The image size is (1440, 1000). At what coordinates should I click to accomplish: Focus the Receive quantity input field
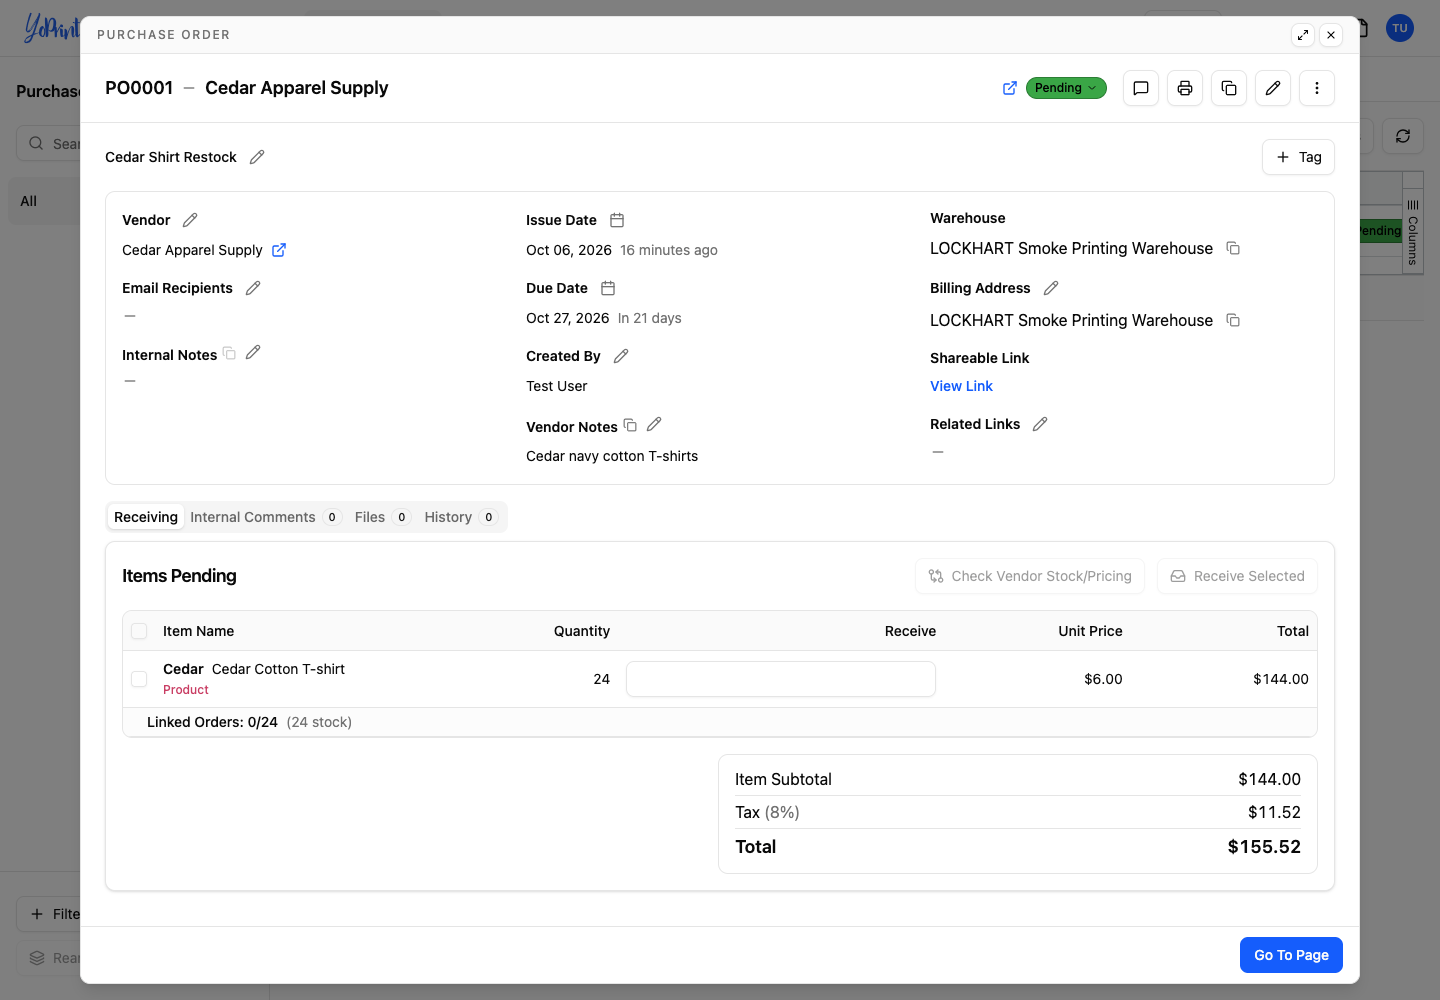point(781,679)
